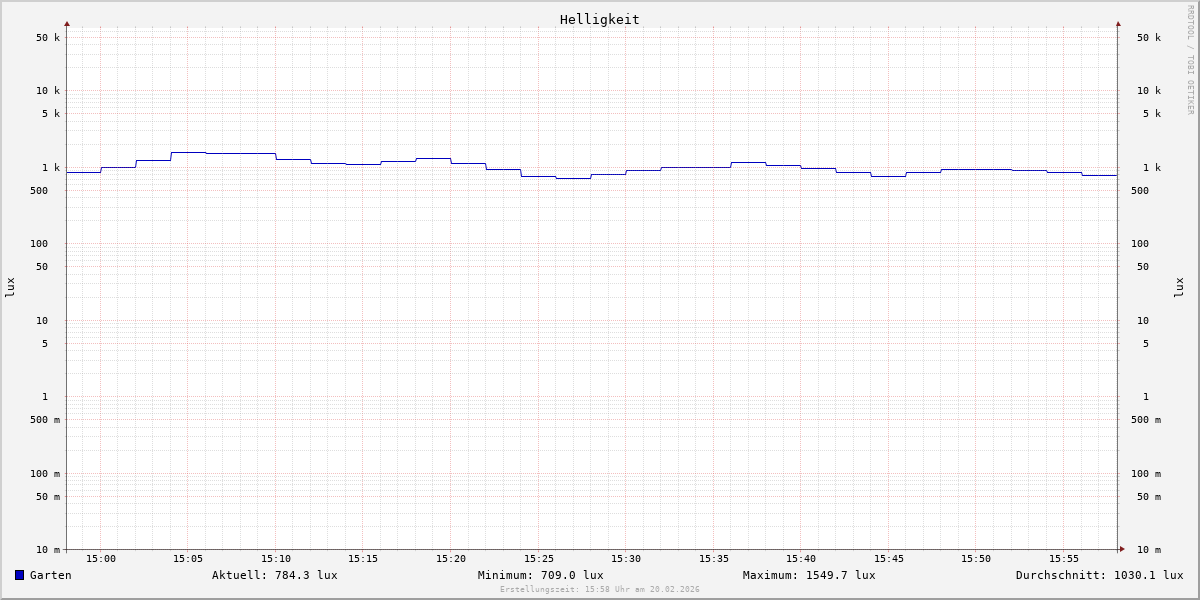Click the red arrowhead atop the left y-axis
This screenshot has height=600, width=1200.
coord(67,24)
